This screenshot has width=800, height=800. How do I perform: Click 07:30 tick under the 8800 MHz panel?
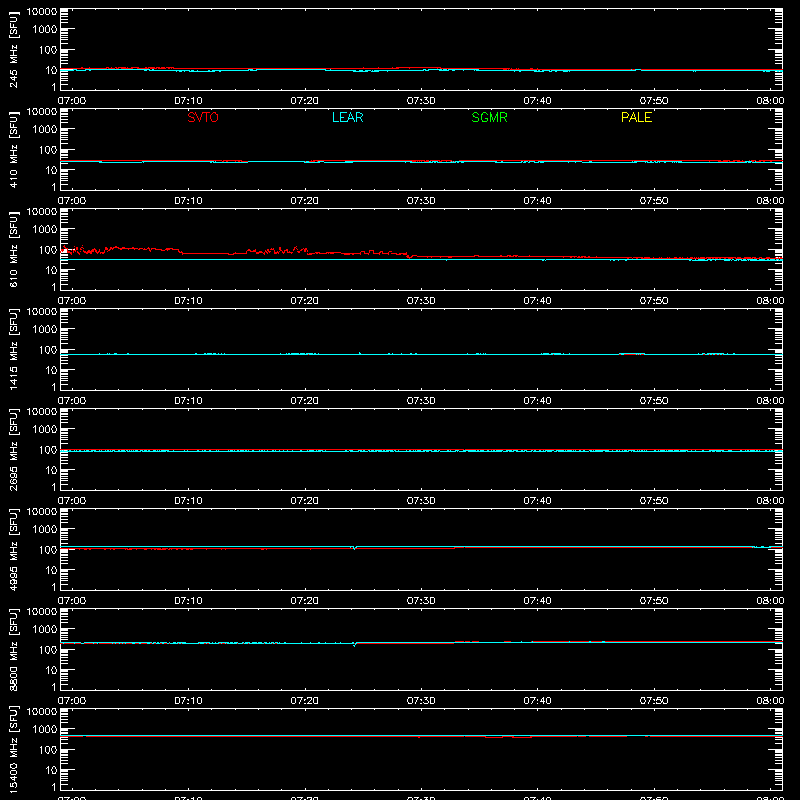click(421, 701)
